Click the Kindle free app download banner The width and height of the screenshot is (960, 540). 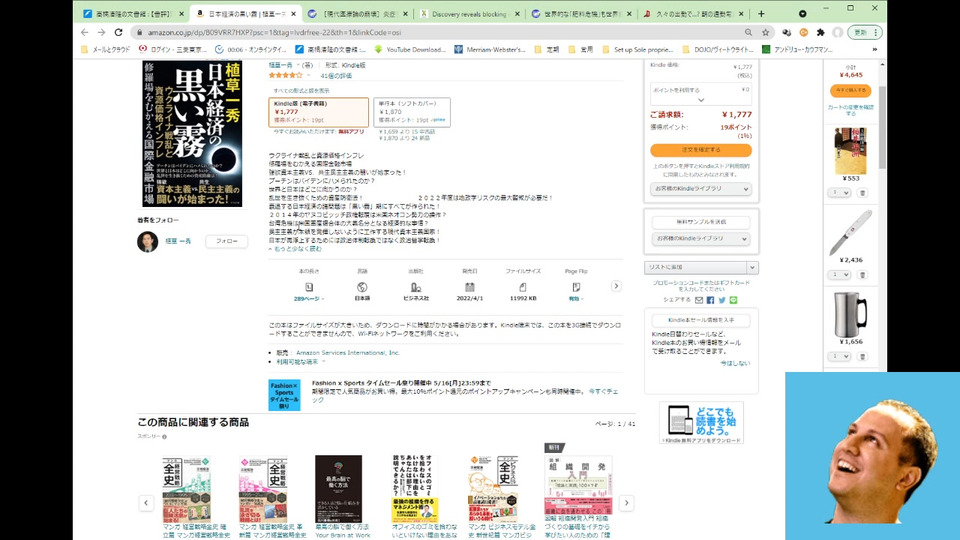tap(701, 422)
